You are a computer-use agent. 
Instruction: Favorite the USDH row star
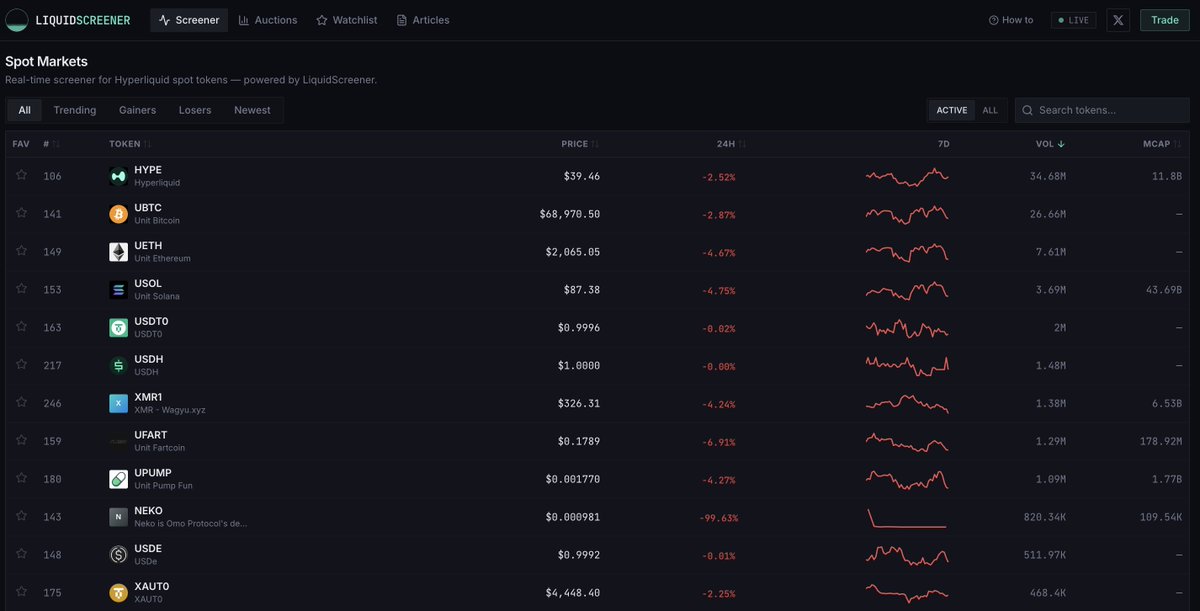click(21, 364)
